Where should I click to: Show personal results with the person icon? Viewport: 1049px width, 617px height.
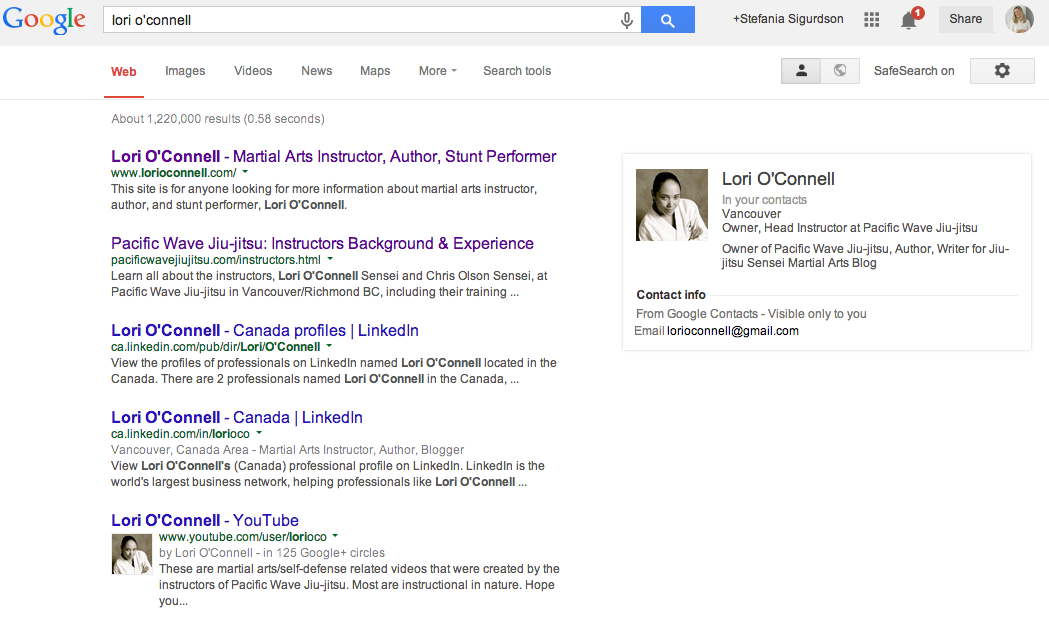click(801, 70)
